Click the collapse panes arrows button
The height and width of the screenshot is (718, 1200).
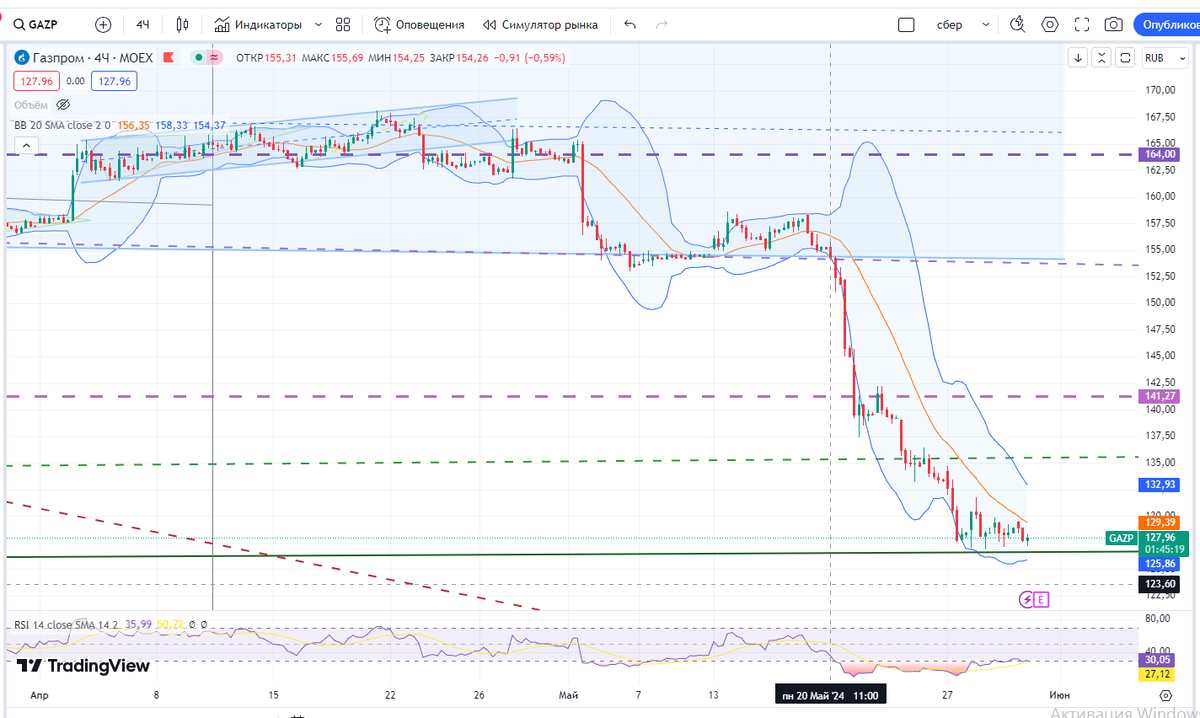[1102, 58]
